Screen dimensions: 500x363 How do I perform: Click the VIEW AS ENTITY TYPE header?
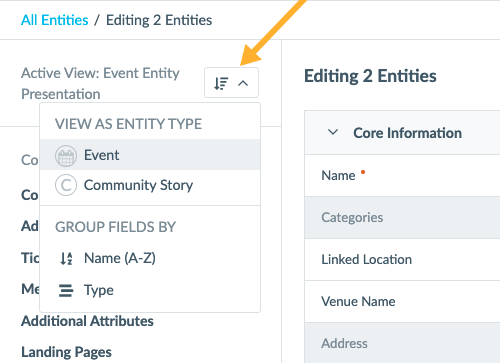tap(128, 124)
